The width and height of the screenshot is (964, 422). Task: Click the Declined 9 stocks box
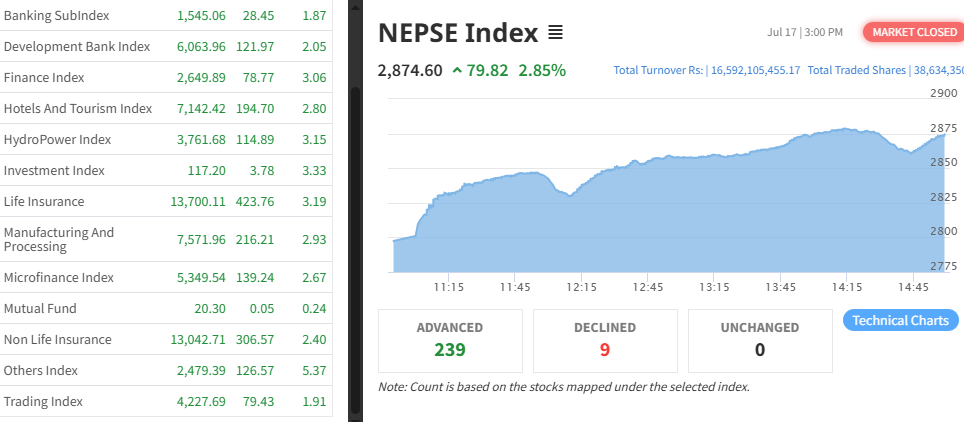coord(605,340)
